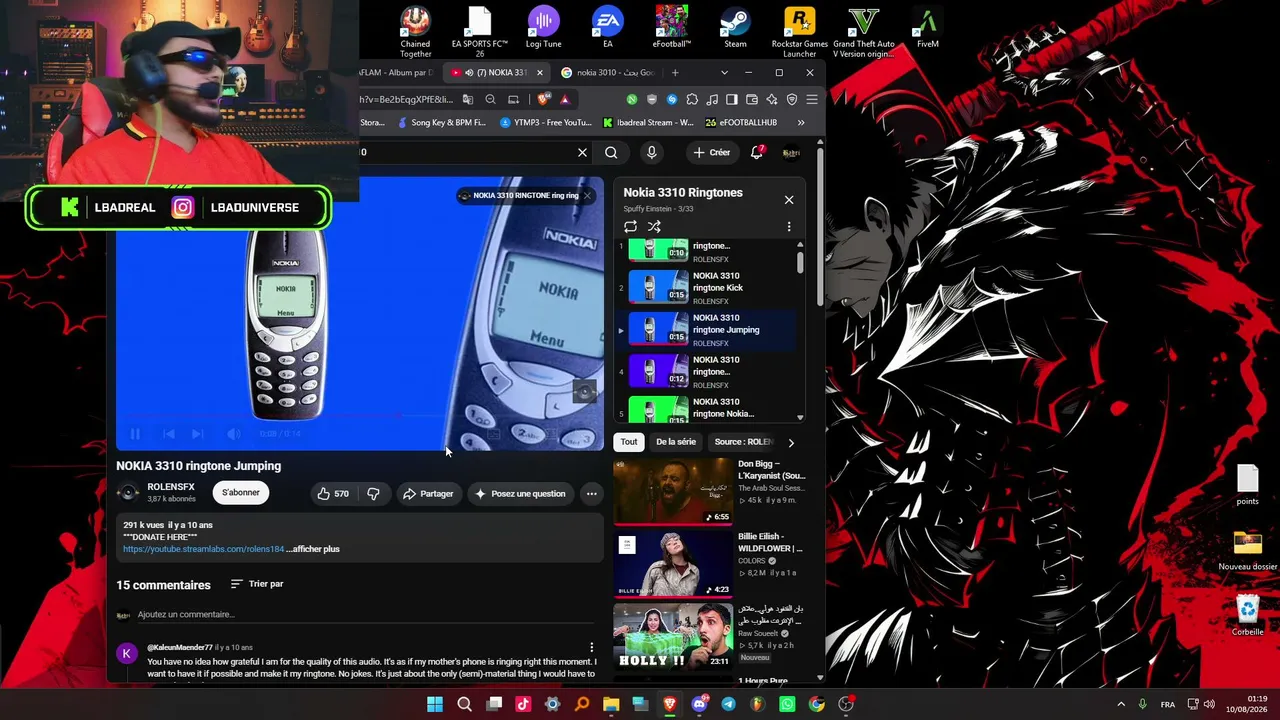Viewport: 1280px width, 720px height.
Task: Open the browser tab search chevron
Action: 724,73
